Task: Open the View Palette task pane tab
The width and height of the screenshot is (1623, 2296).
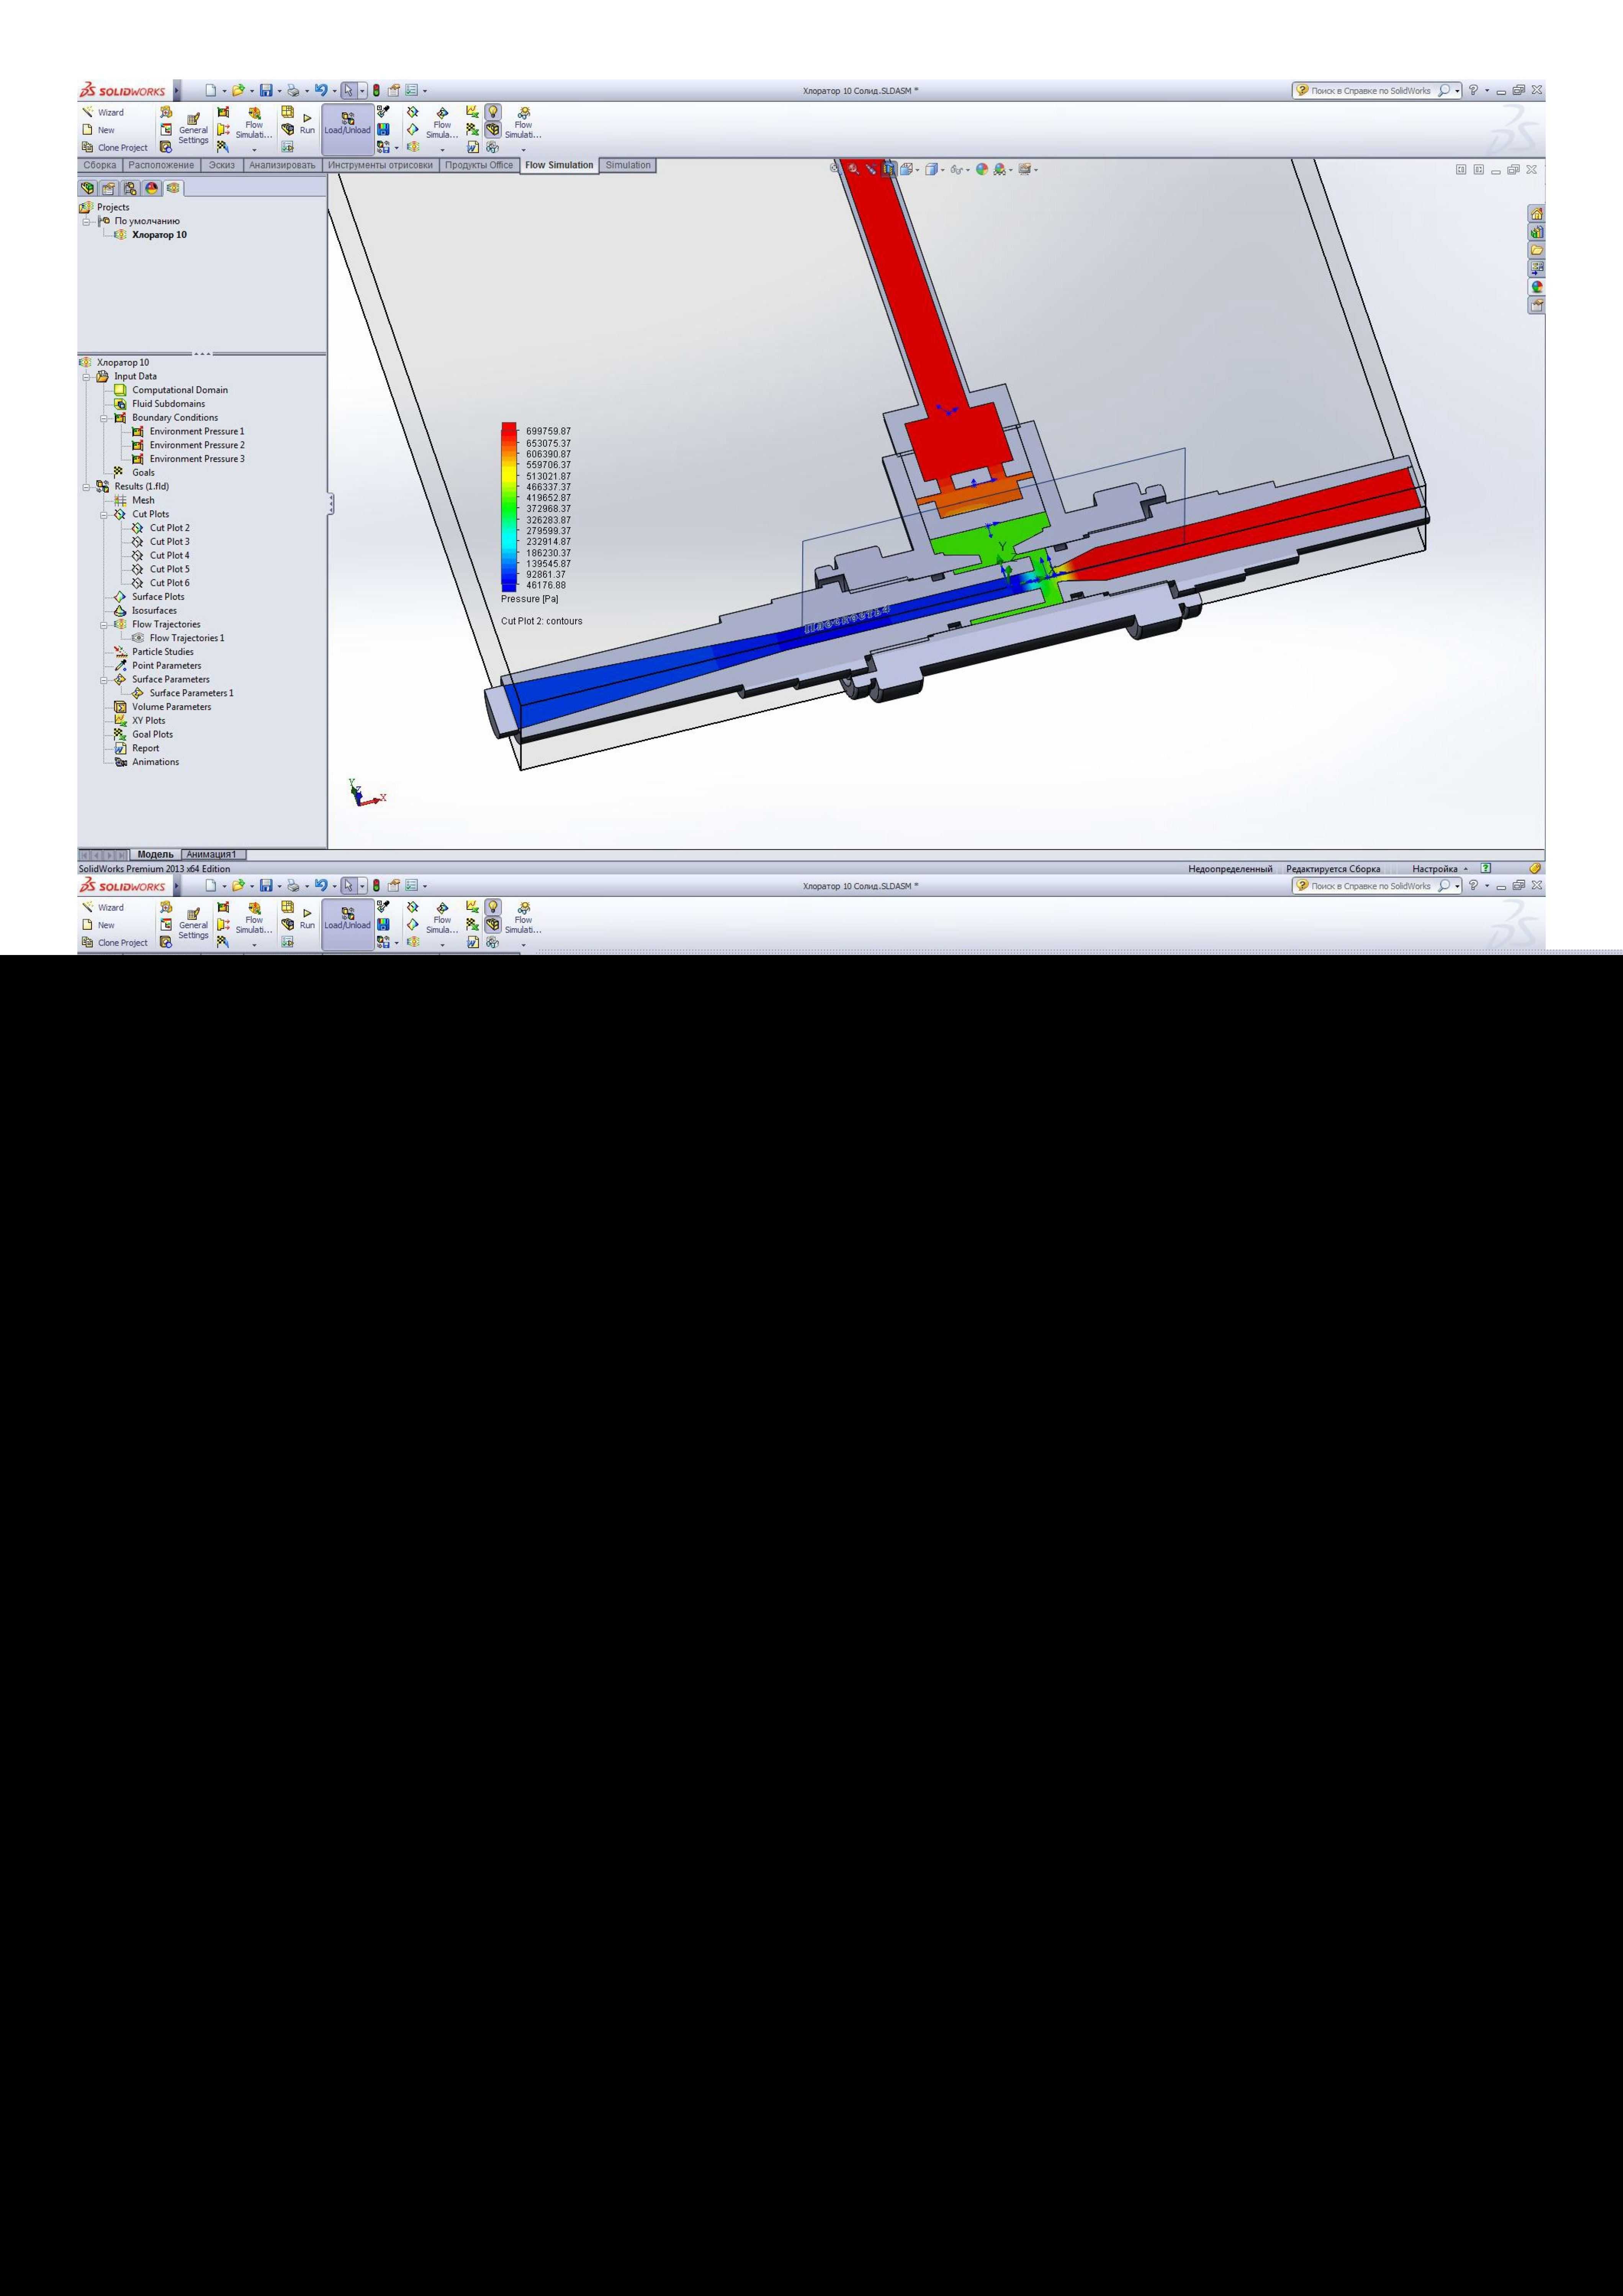Action: click(1536, 268)
